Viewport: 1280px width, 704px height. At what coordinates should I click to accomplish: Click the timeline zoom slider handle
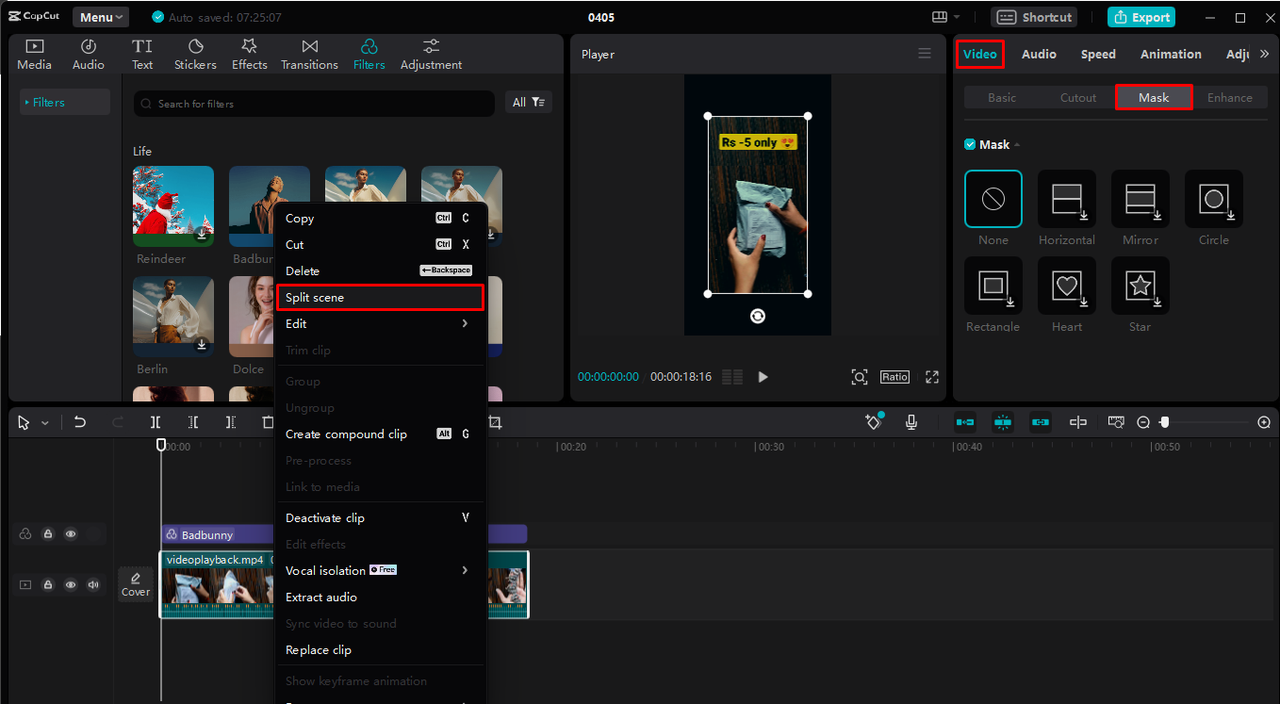click(1164, 423)
